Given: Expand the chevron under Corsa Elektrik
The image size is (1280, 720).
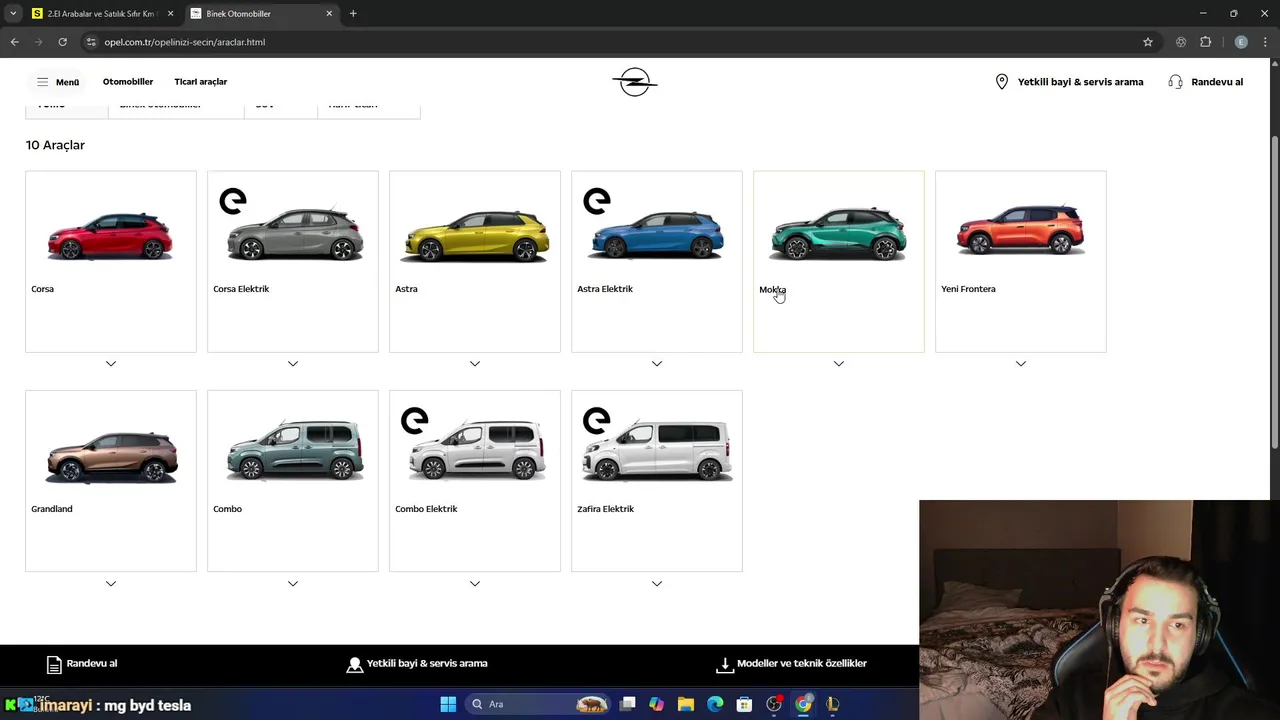Looking at the screenshot, I should click(x=293, y=363).
